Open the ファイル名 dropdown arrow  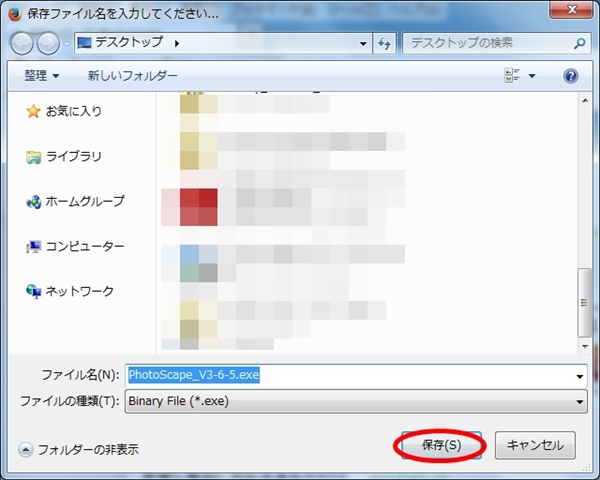tap(580, 376)
